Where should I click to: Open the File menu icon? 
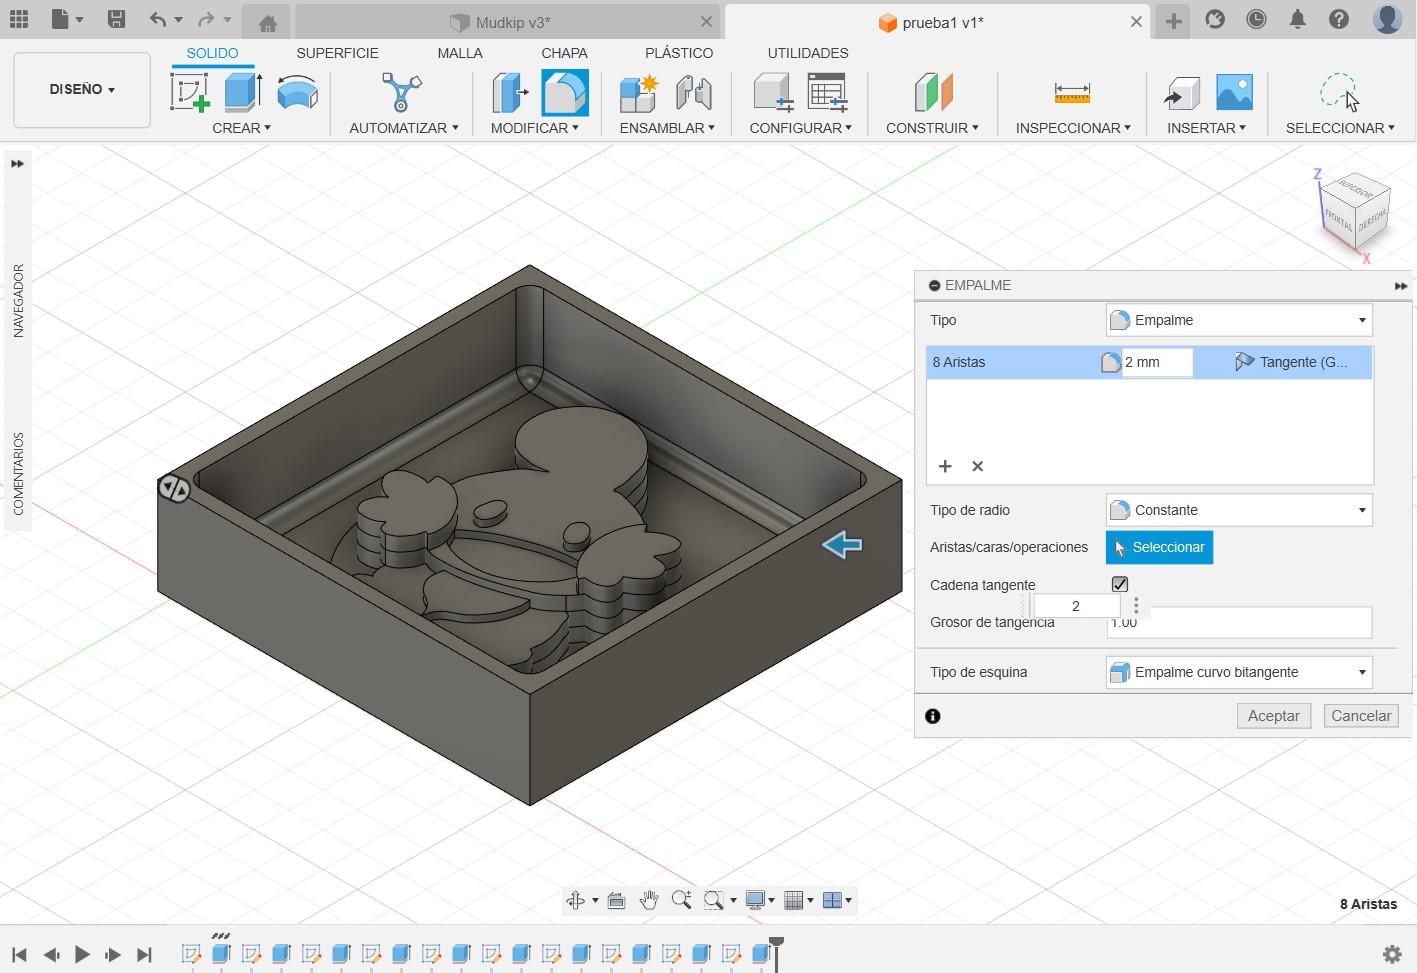(x=61, y=19)
